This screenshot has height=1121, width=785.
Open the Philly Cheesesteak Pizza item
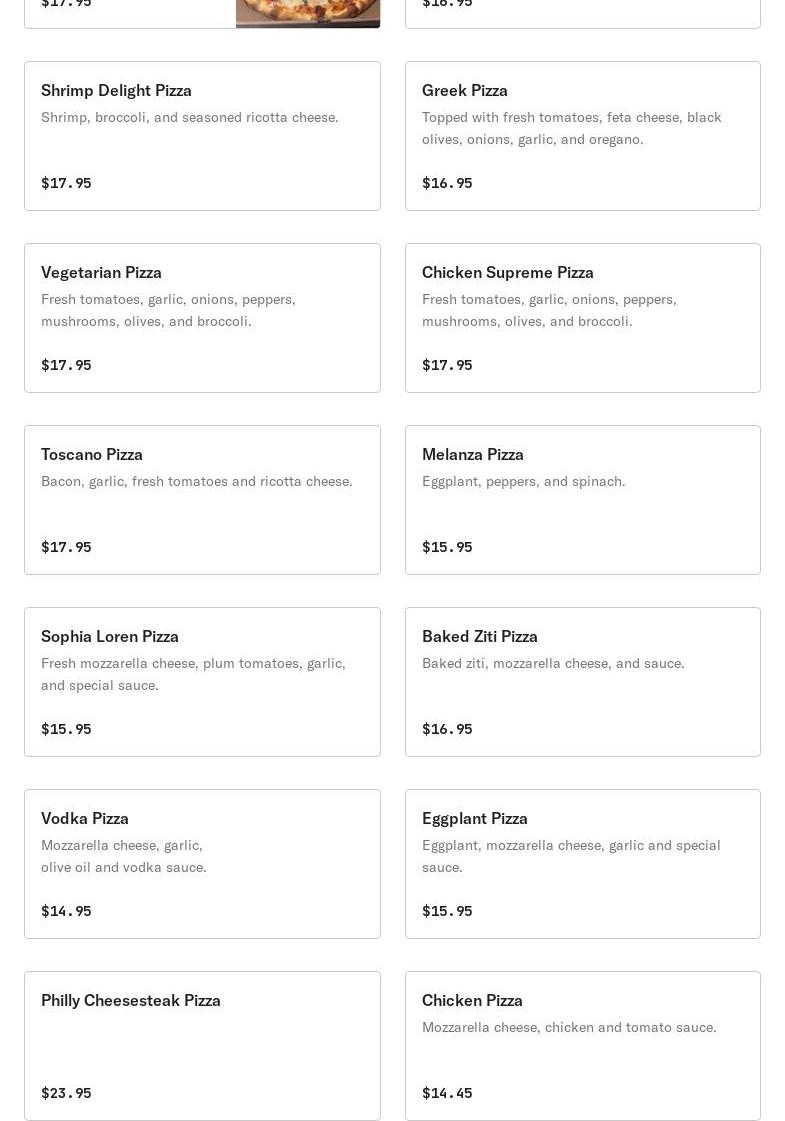pyautogui.click(x=202, y=1046)
